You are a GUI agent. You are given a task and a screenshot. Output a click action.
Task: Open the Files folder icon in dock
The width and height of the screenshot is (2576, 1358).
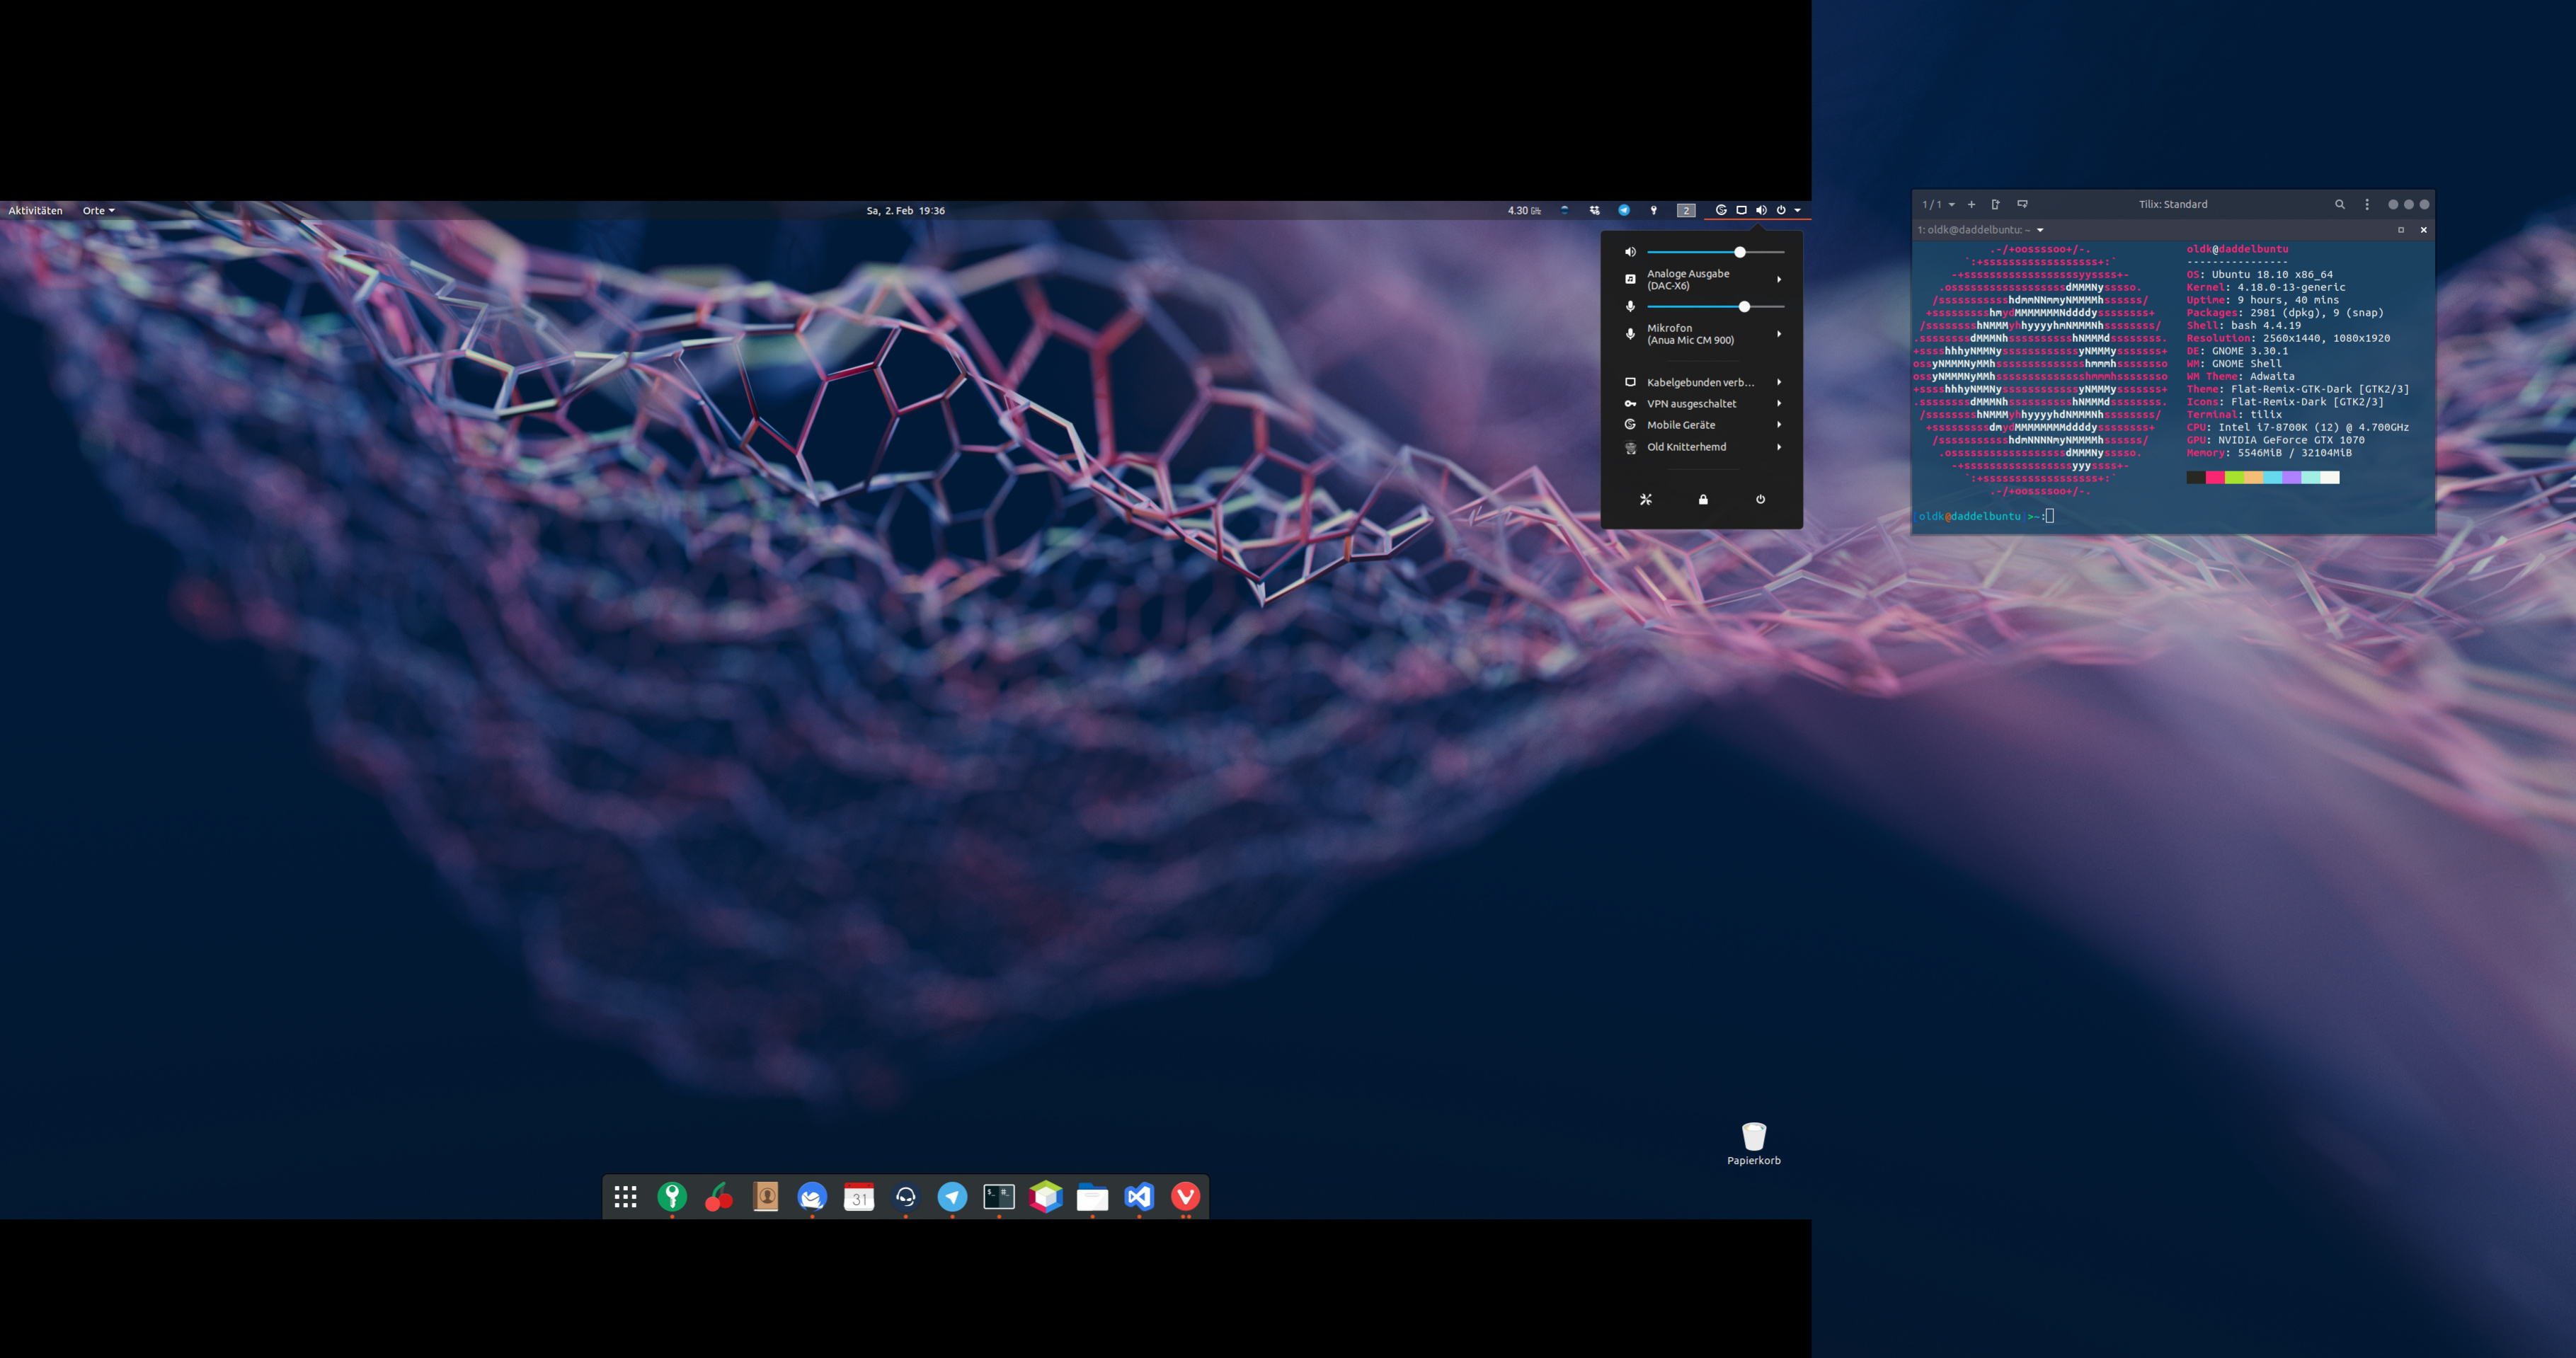[1092, 1197]
